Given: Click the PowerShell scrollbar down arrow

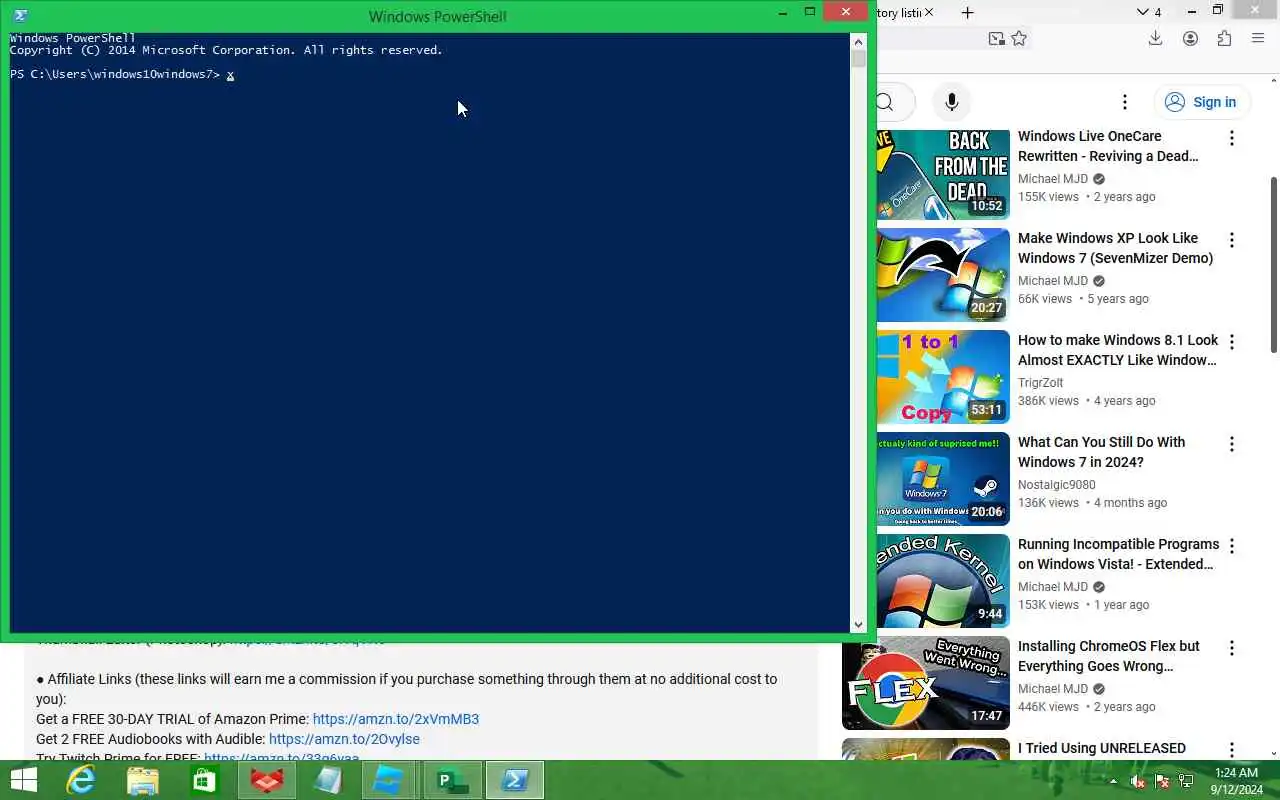Looking at the screenshot, I should coord(858,625).
